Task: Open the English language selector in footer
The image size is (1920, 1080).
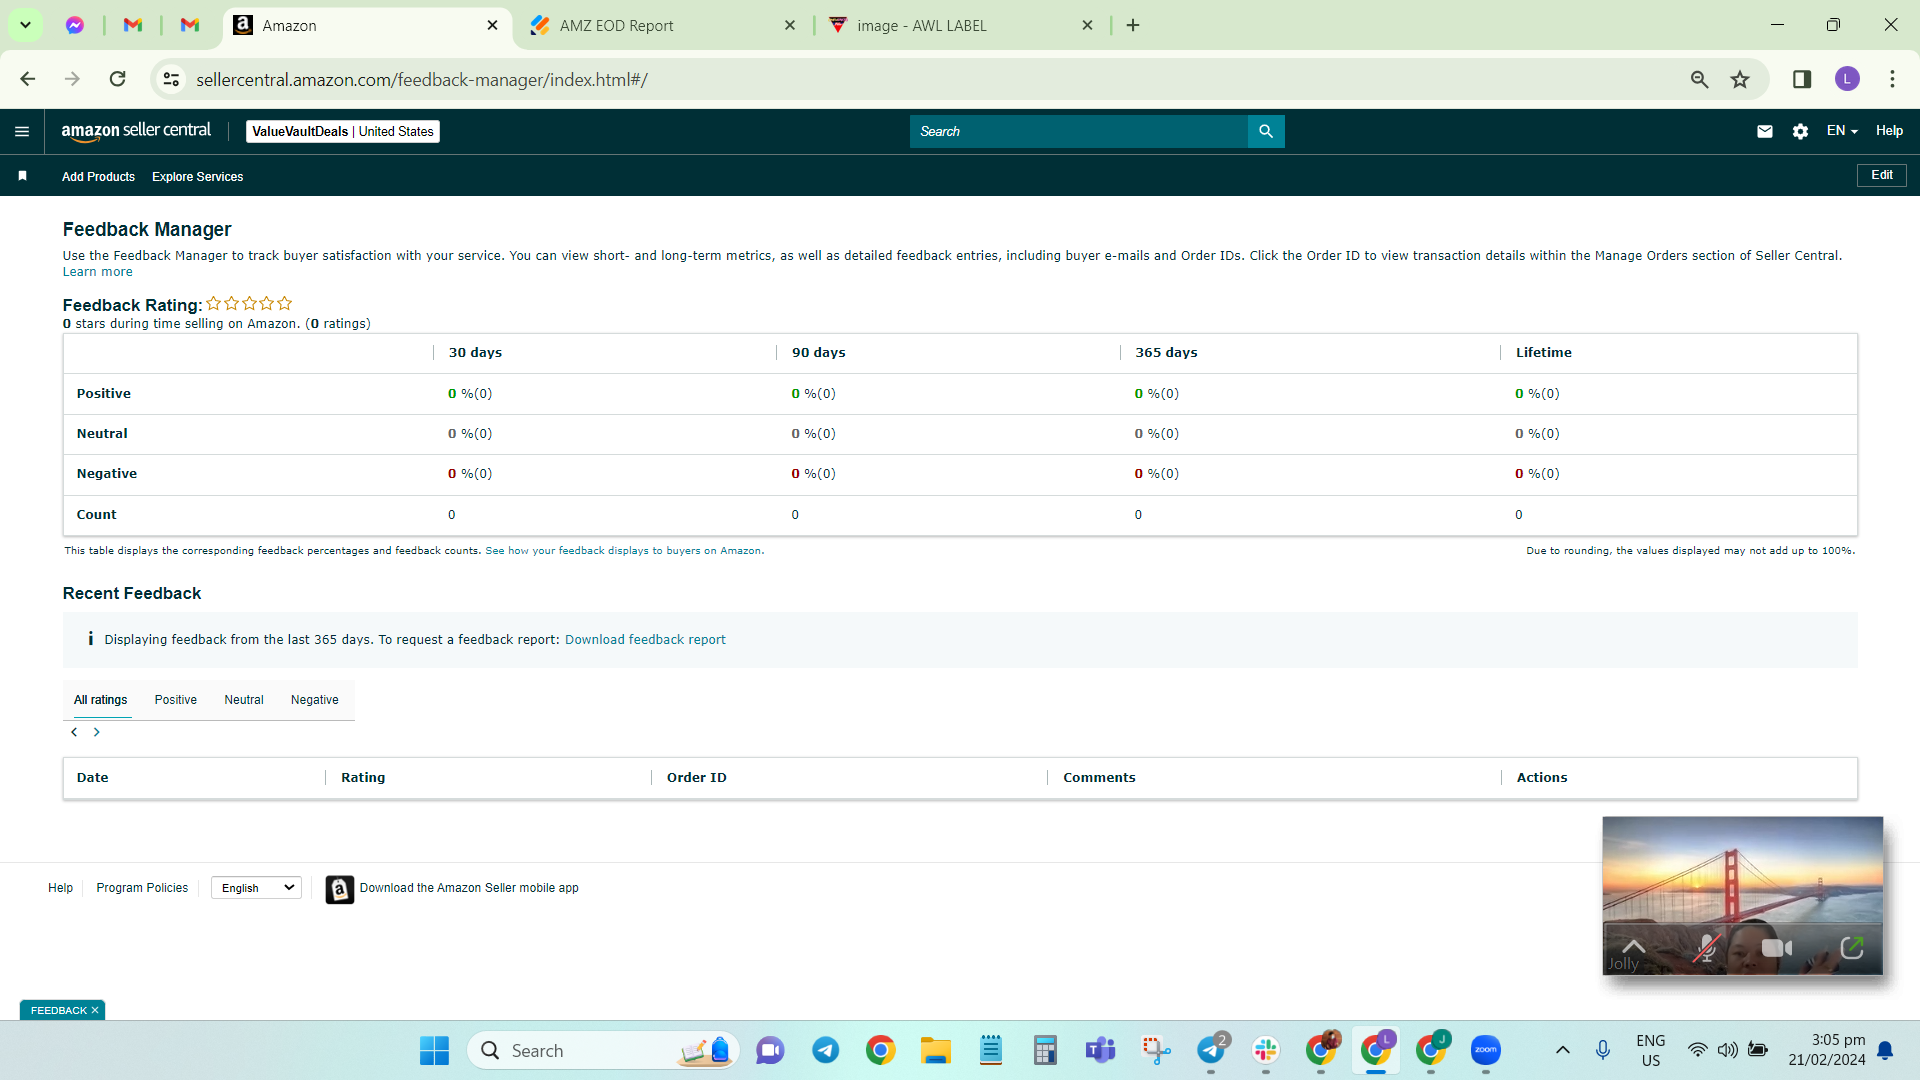Action: (257, 888)
